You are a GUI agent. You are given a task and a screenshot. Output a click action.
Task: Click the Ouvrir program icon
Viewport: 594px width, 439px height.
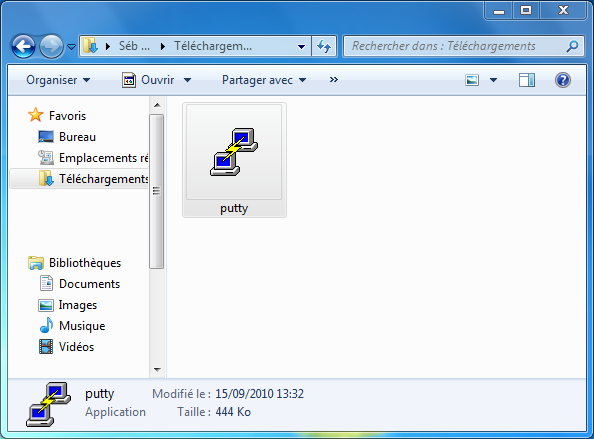point(129,80)
